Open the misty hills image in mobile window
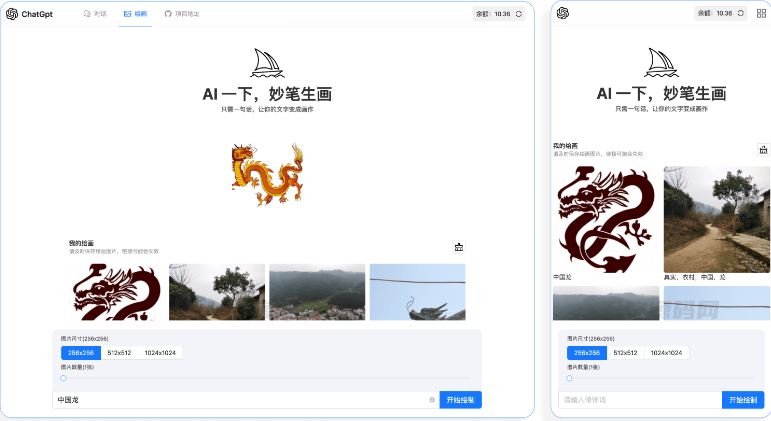Viewport: 771px width, 421px height. pyautogui.click(x=606, y=303)
